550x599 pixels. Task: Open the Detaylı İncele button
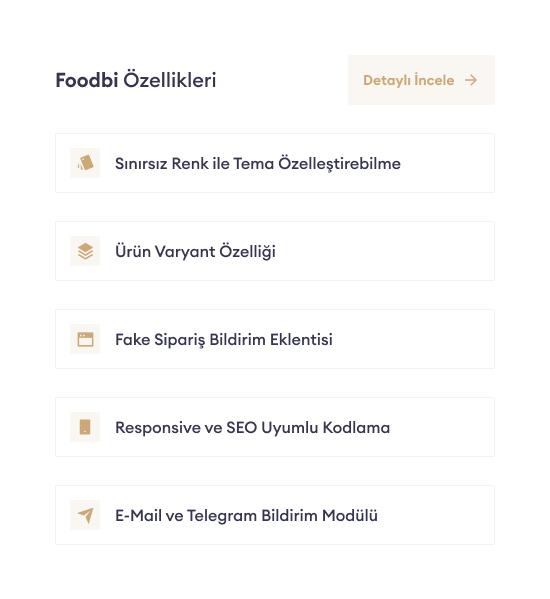click(x=421, y=80)
